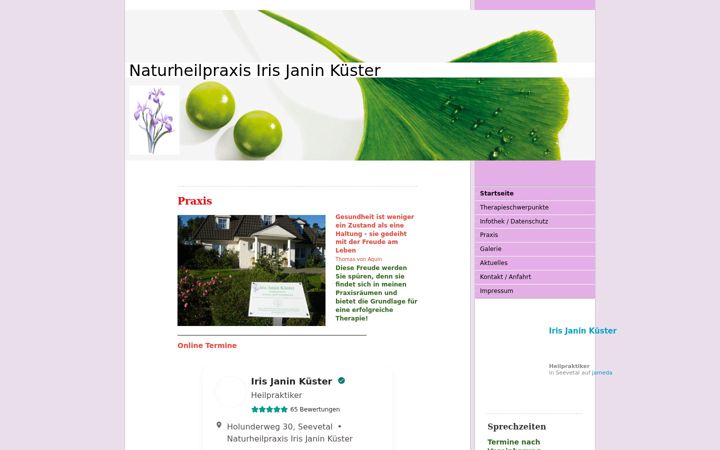Click the five-star rating in the widget
Screen dimensions: 720x450
[x=270, y=410]
